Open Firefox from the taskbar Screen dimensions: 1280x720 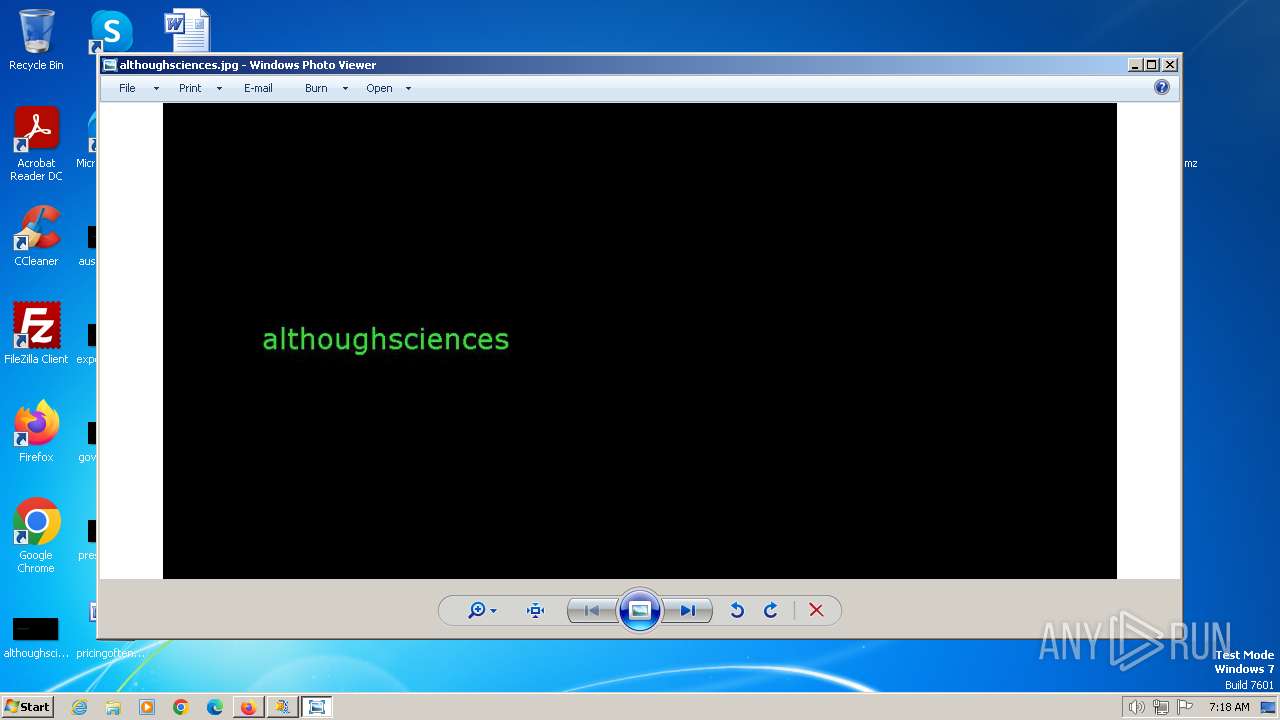pos(248,707)
